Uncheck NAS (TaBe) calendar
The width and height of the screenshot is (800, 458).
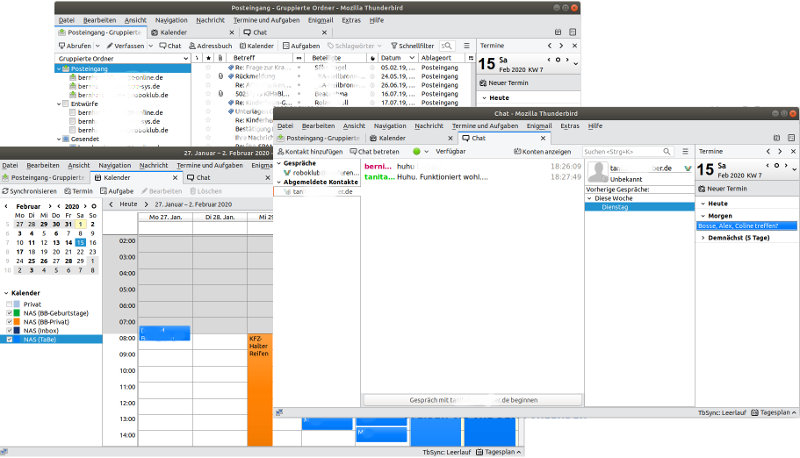9,339
